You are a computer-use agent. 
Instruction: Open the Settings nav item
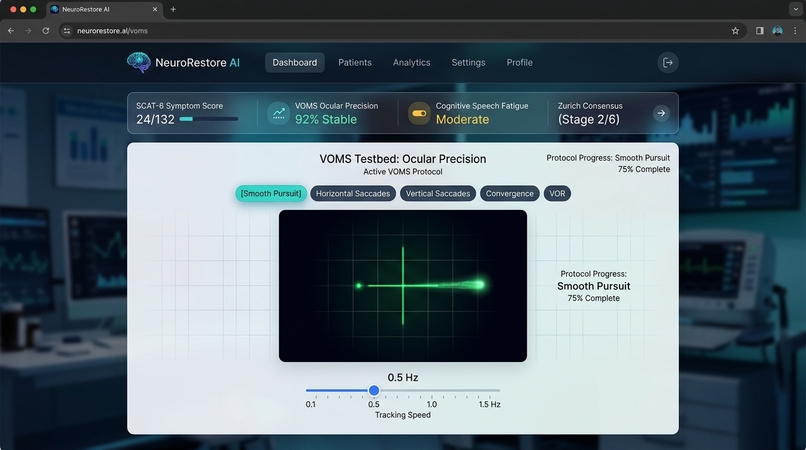[x=468, y=62]
